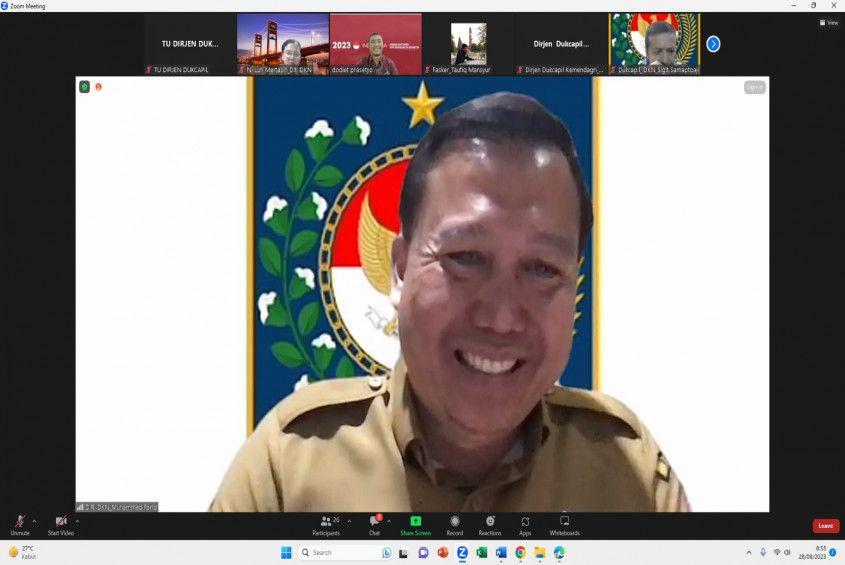Open Microsoft Edge from the taskbar
845x565 pixels.
click(559, 553)
